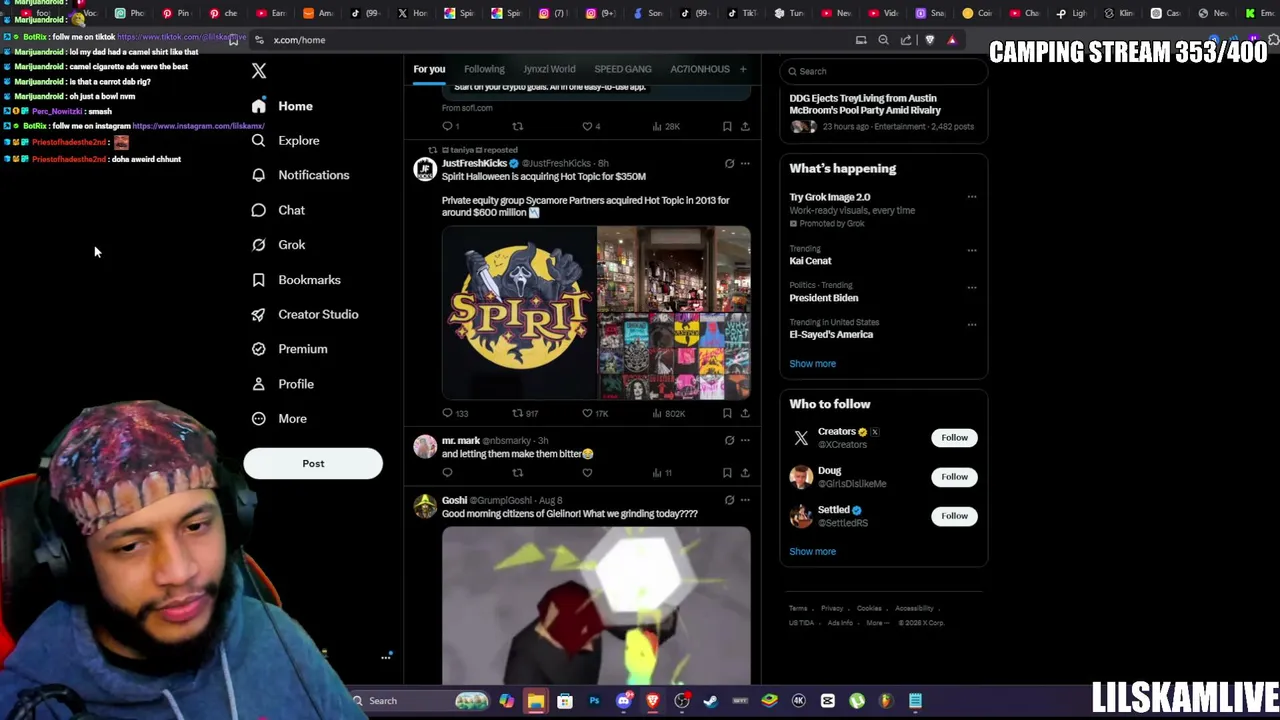Click the More circle icon in sidebar
This screenshot has height=720, width=1280.
tap(259, 419)
